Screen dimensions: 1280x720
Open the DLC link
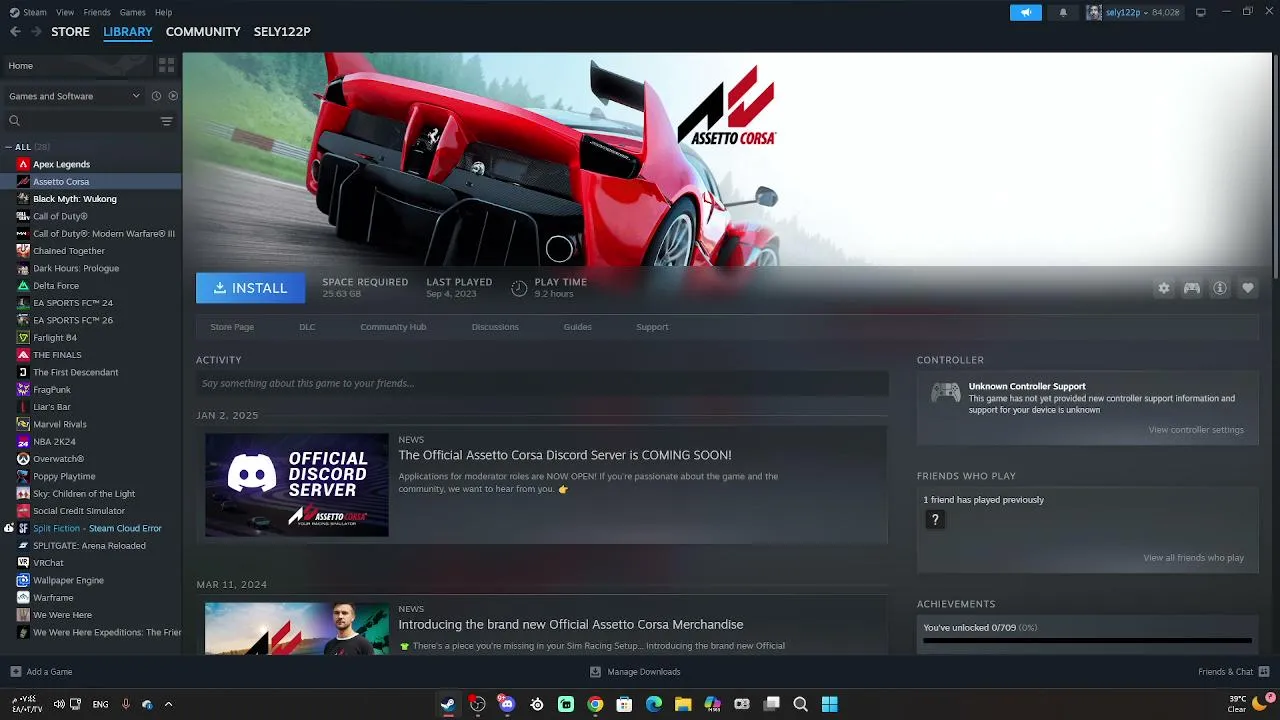[307, 327]
